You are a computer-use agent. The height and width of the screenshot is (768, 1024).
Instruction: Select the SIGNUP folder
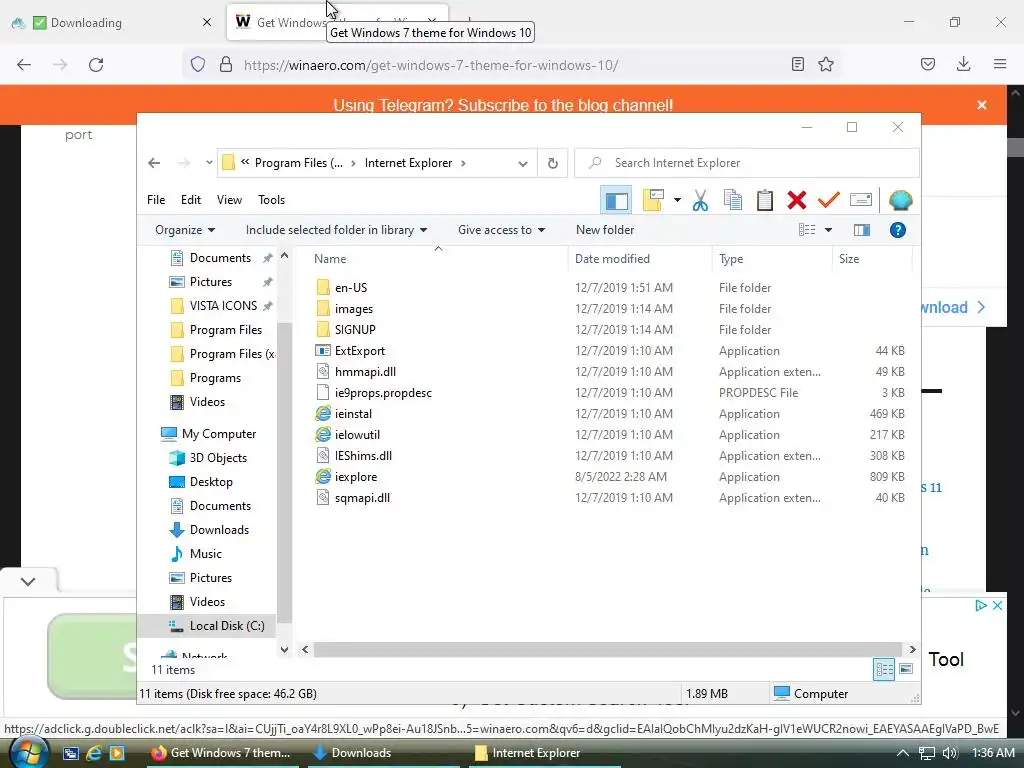click(355, 330)
